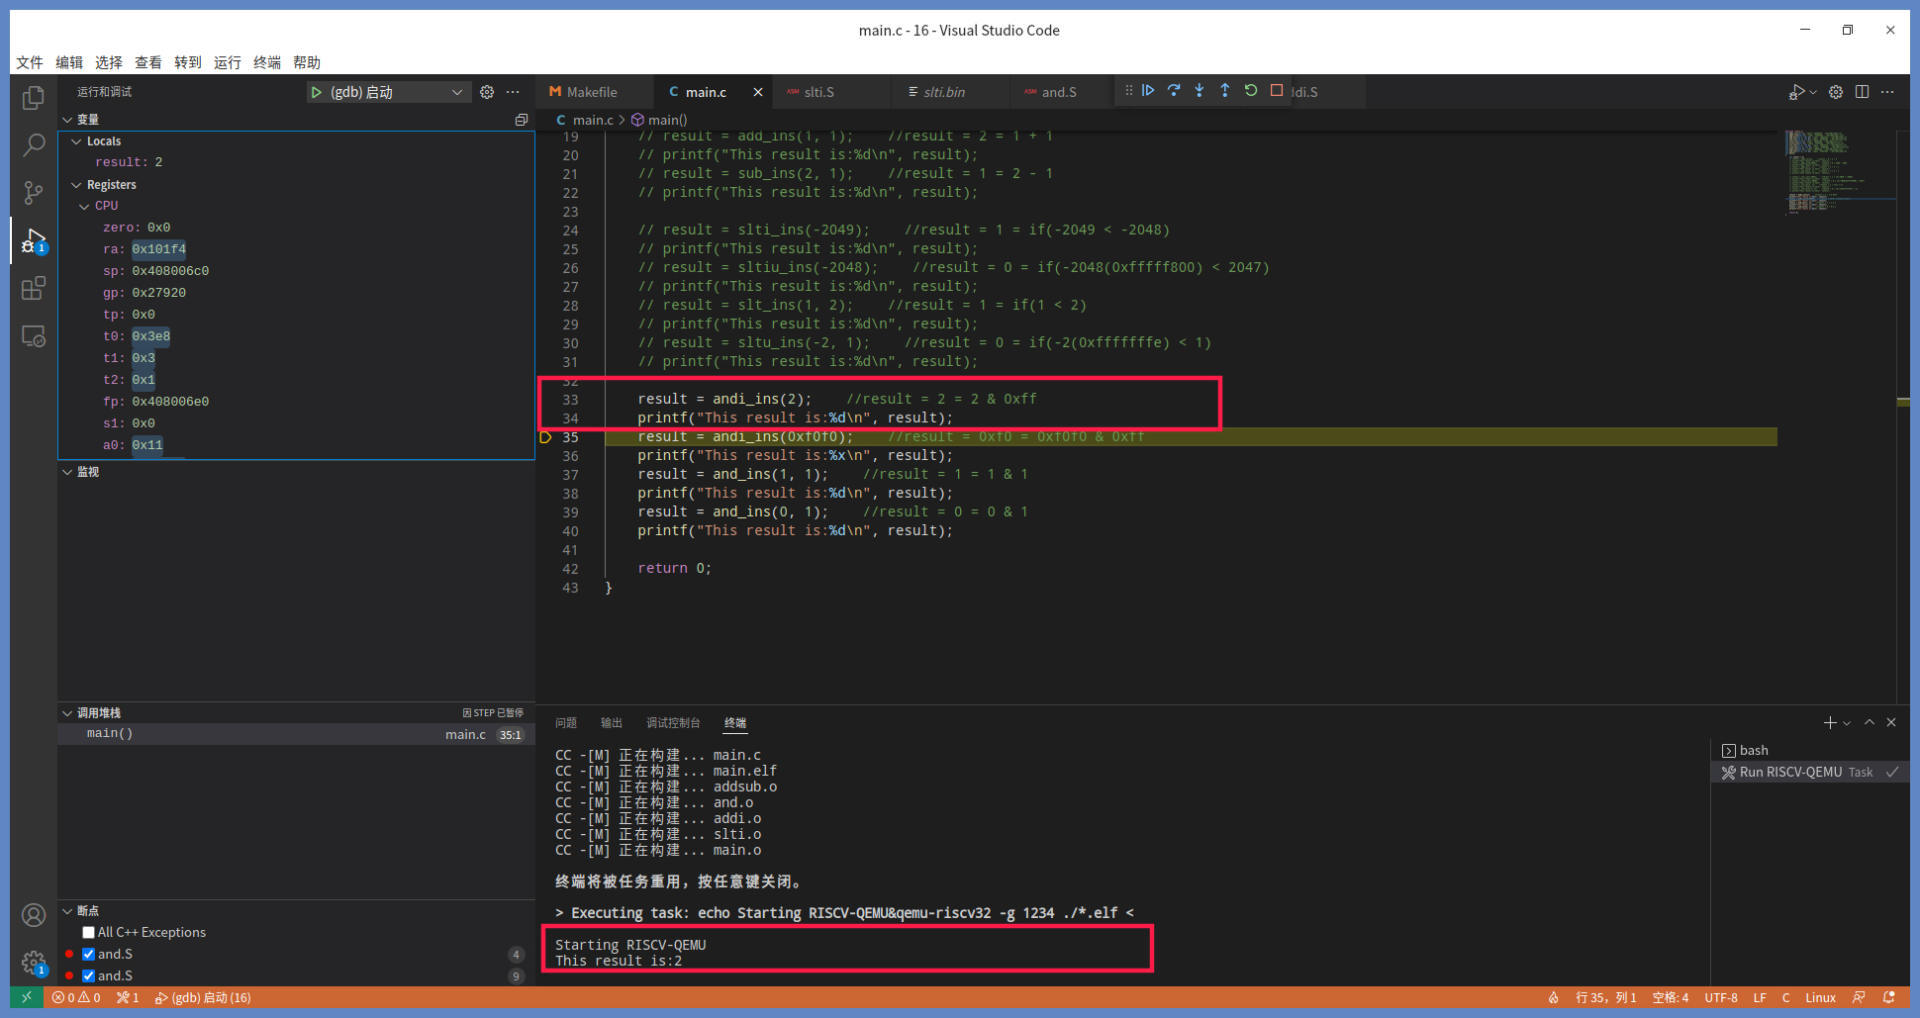Viewport: 1920px width, 1018px height.
Task: Select the 调试控制台 panel tab
Action: [x=672, y=723]
